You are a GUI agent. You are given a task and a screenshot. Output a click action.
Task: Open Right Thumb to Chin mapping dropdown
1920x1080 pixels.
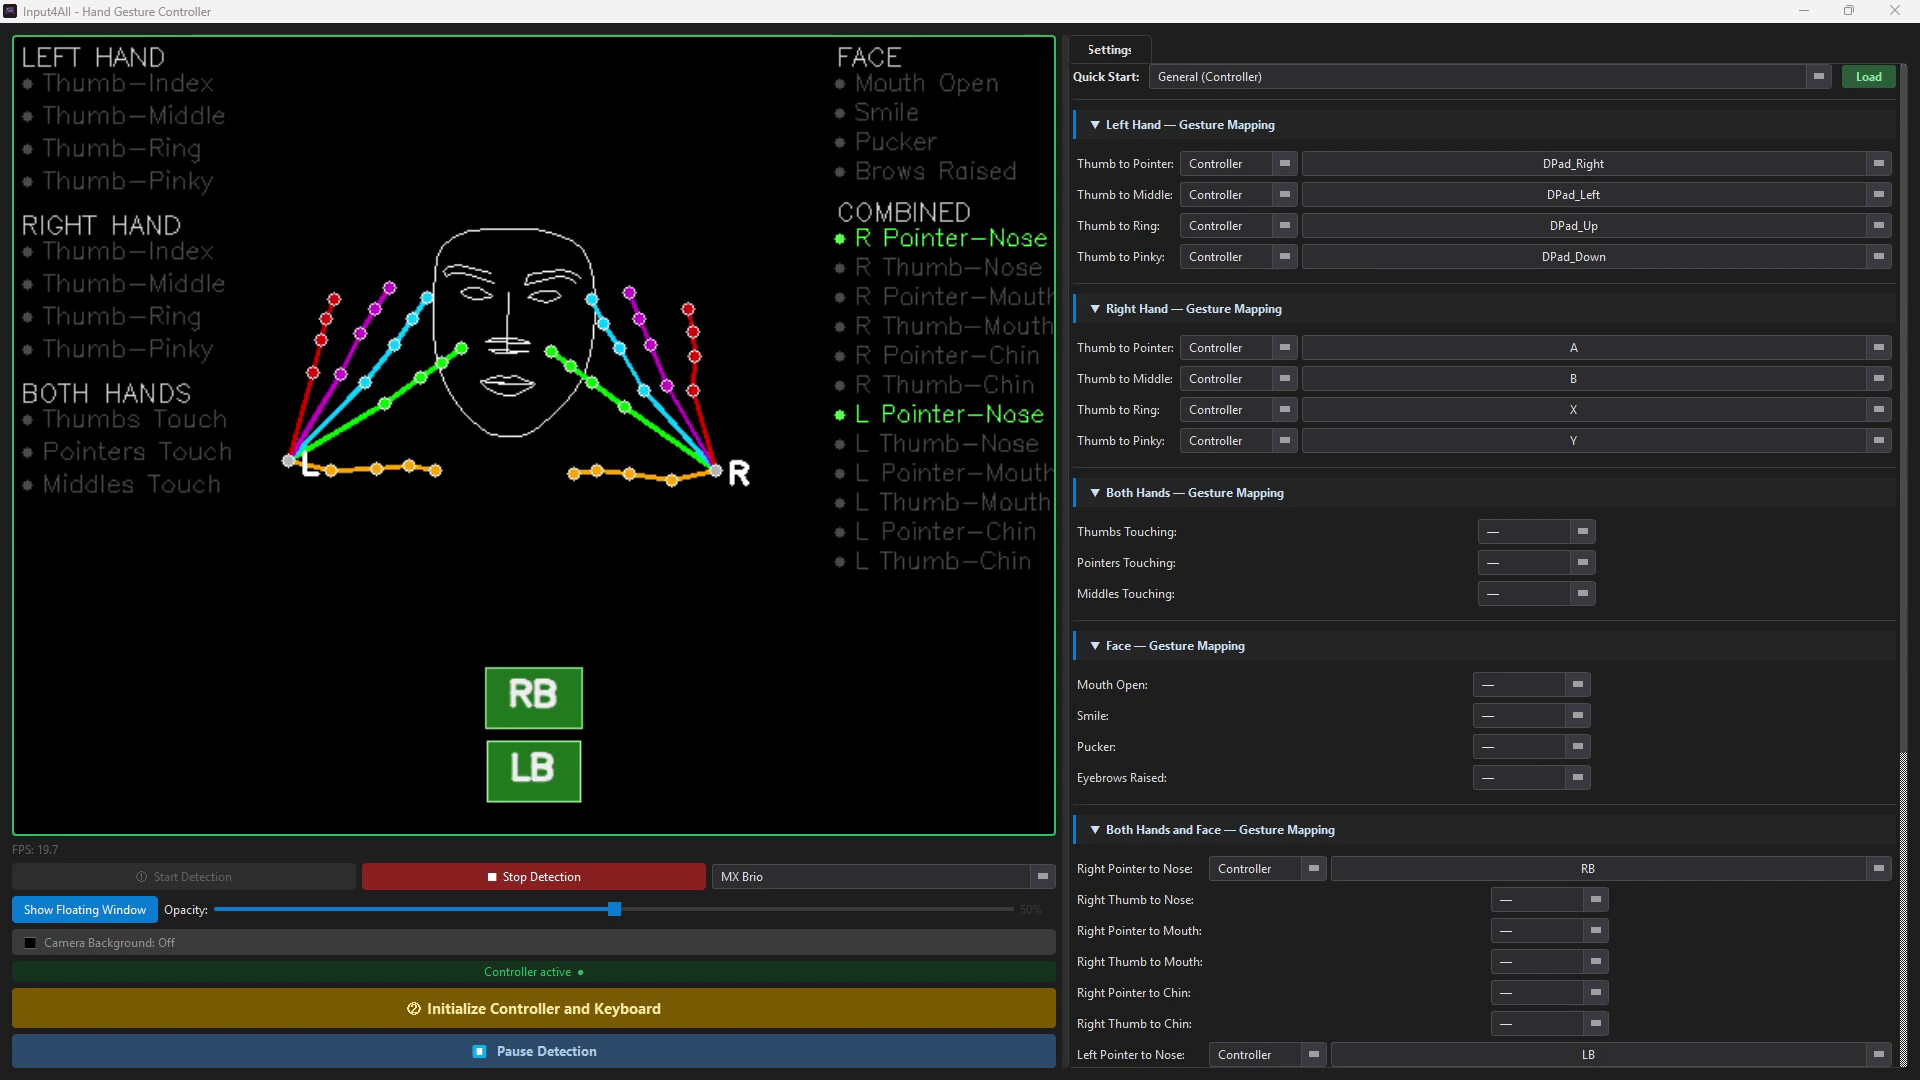tap(1549, 1024)
